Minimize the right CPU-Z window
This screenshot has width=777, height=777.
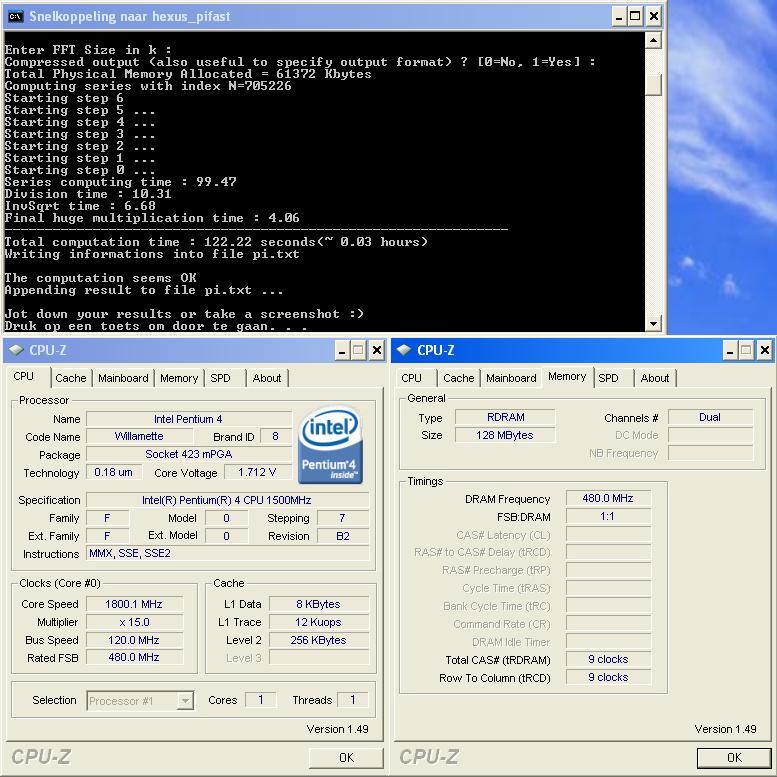729,350
